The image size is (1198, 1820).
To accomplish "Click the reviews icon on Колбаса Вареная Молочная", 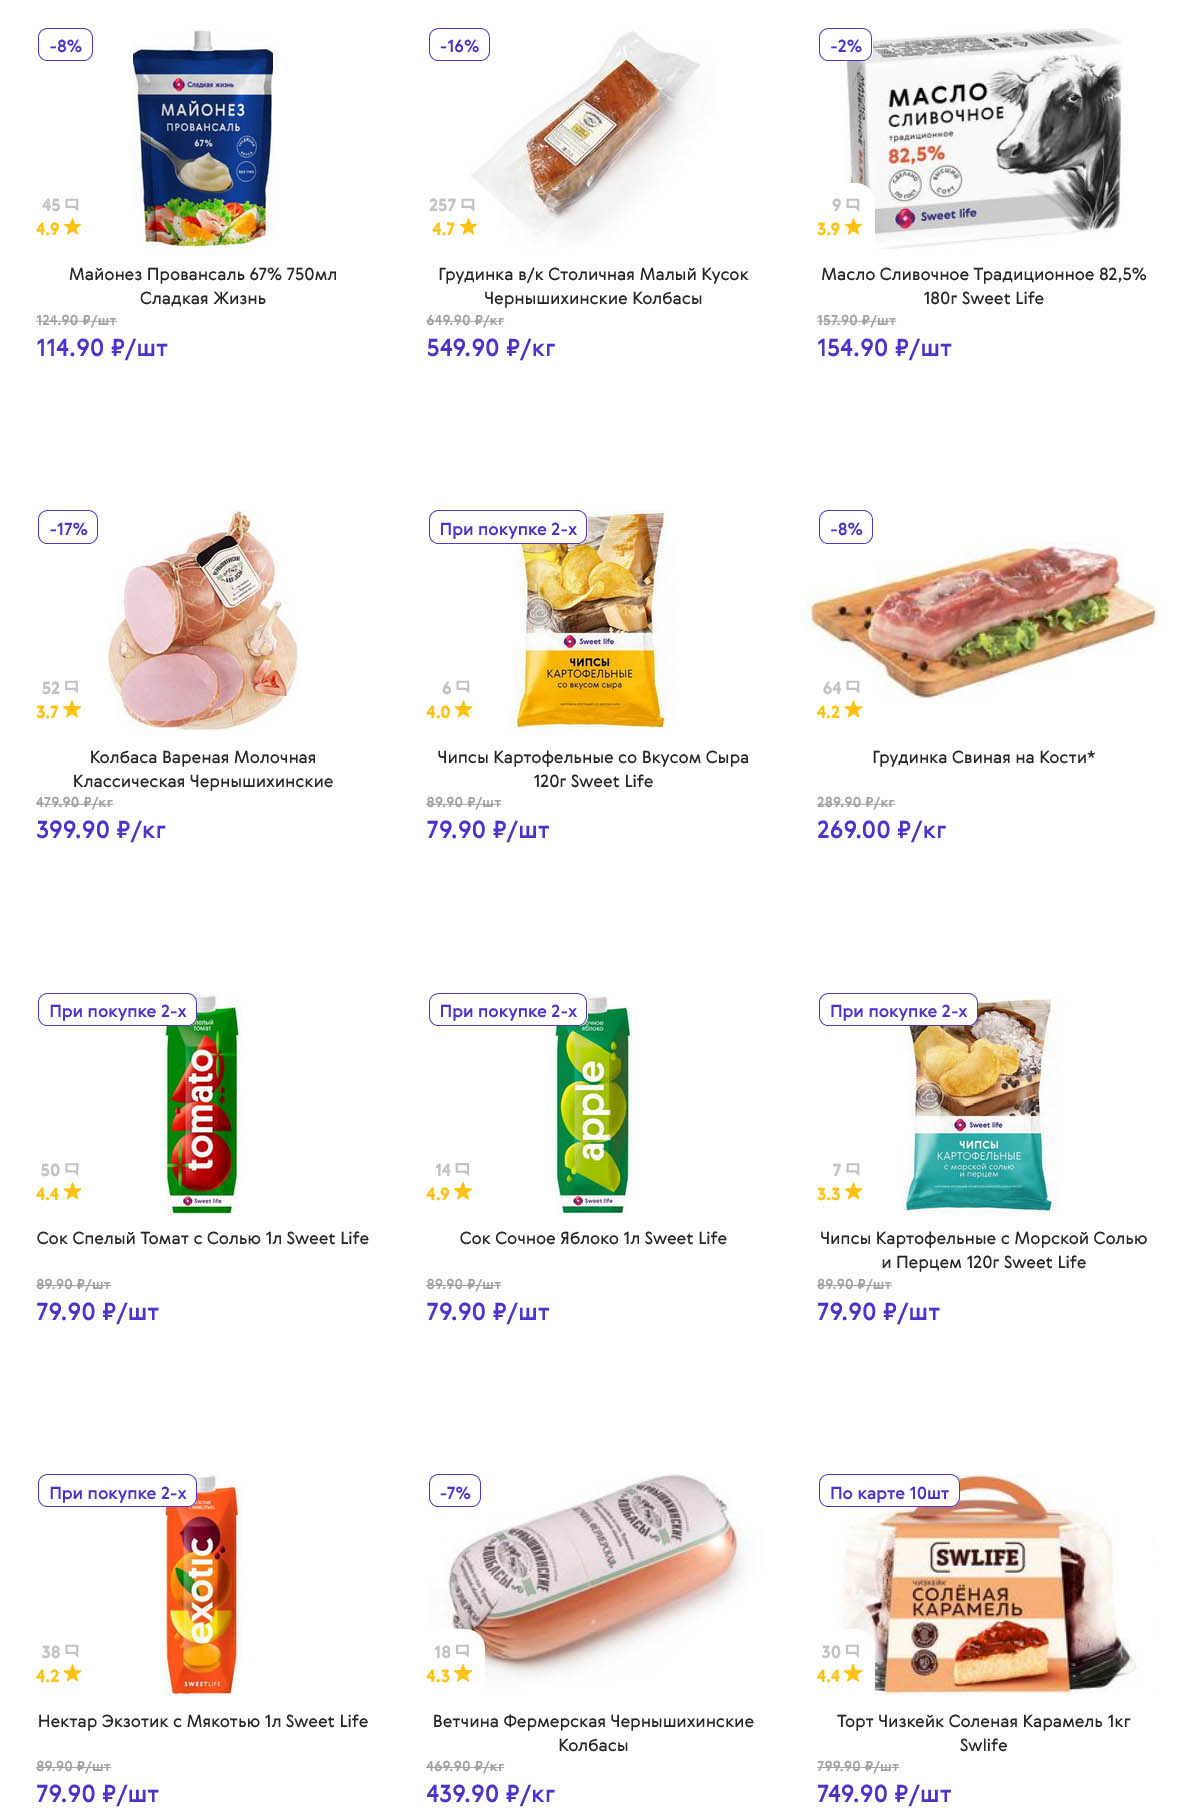I will (x=71, y=687).
